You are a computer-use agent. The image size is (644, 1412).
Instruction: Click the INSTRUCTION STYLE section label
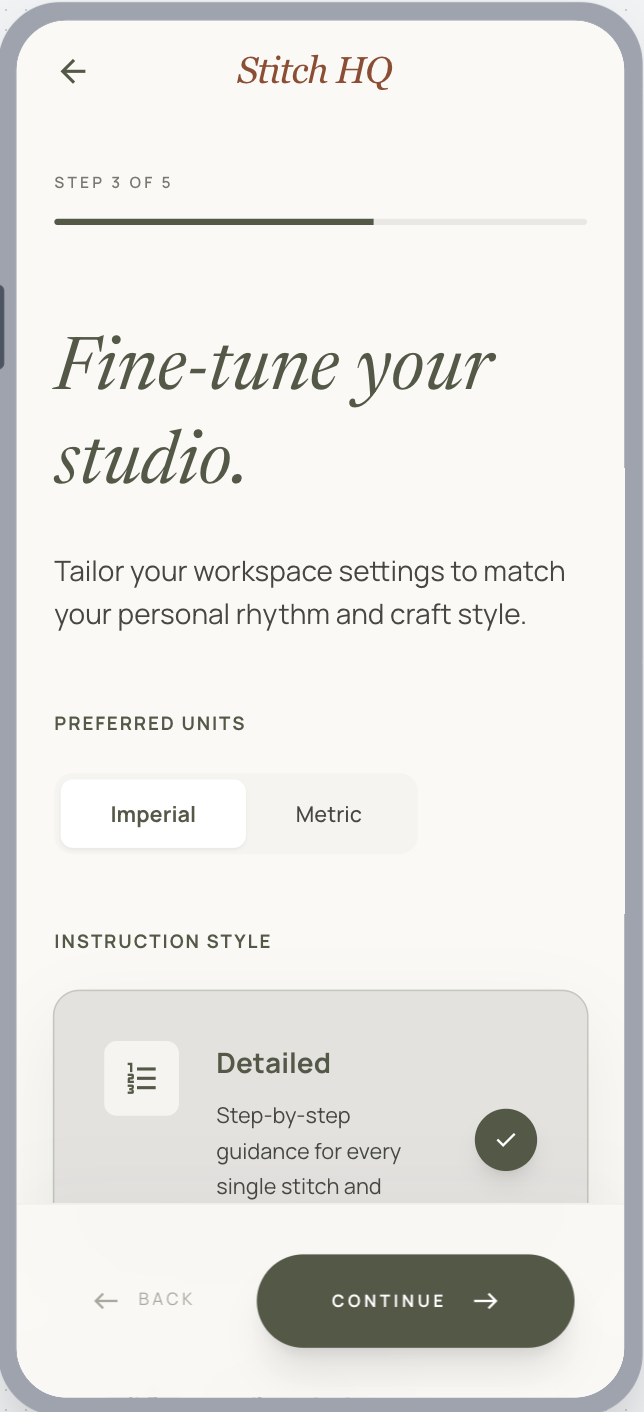pyautogui.click(x=163, y=941)
